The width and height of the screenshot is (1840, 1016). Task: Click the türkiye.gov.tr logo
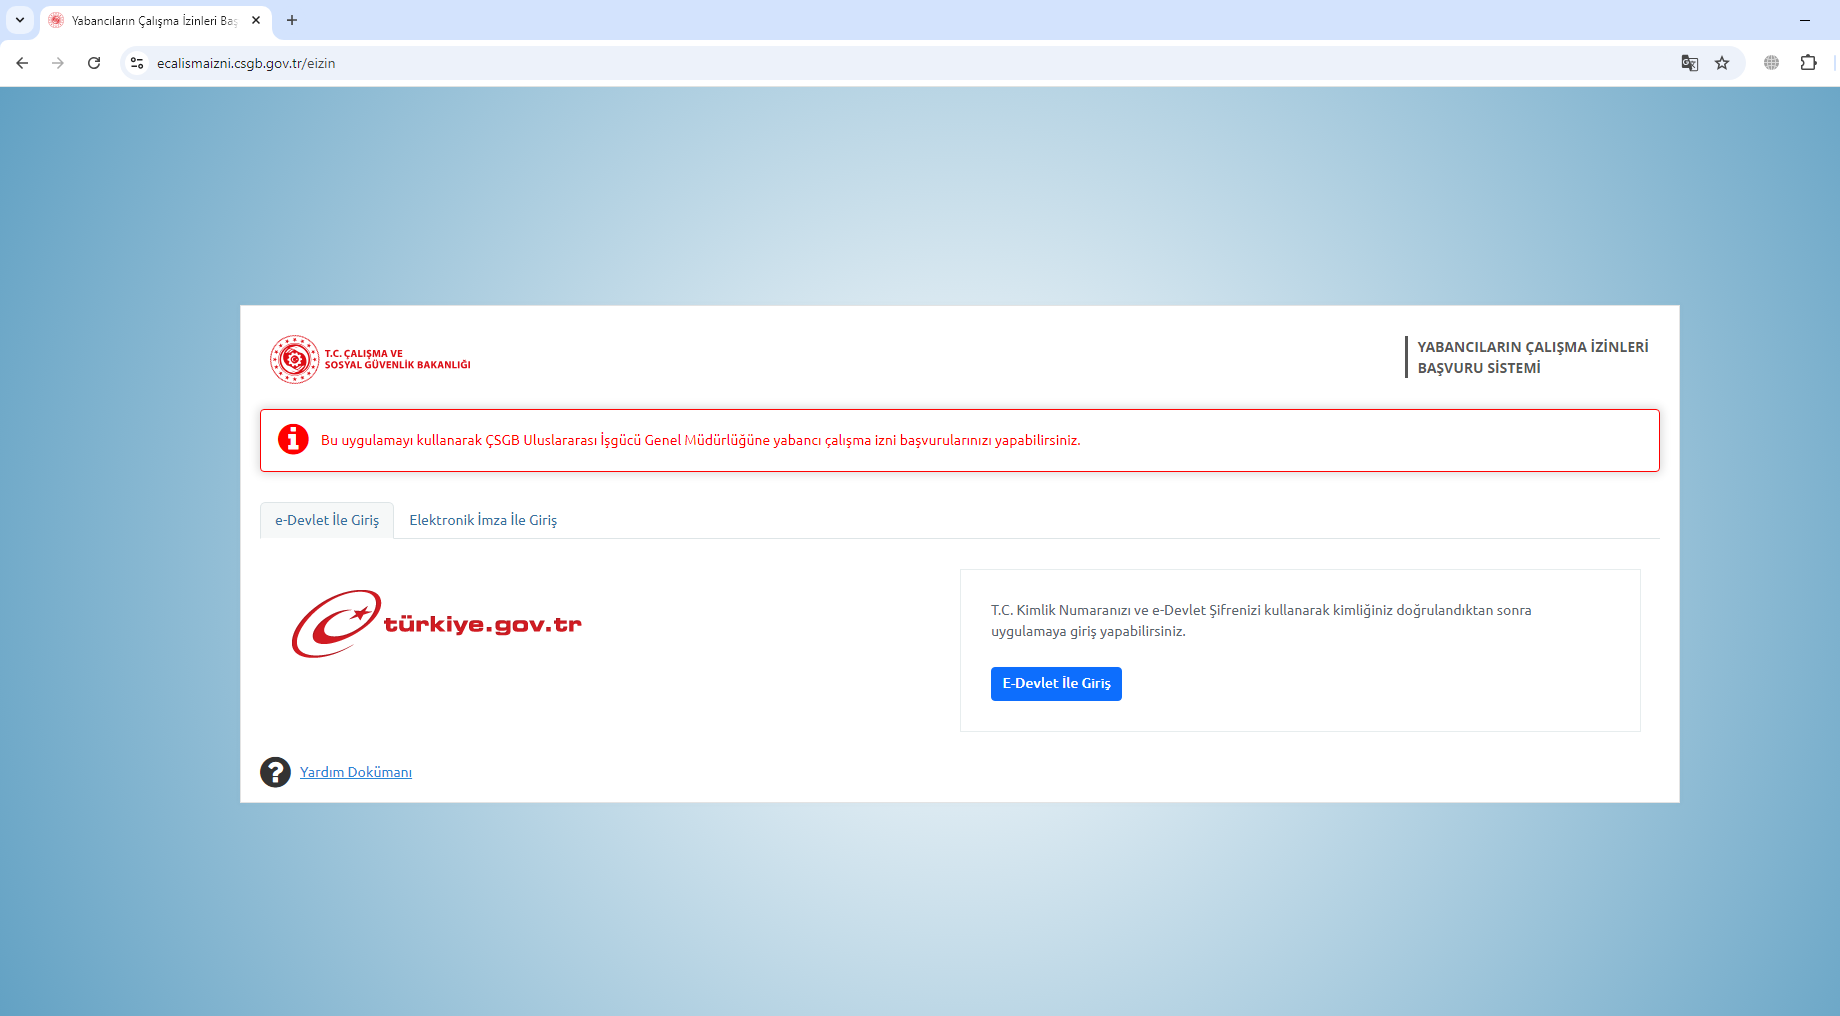437,624
